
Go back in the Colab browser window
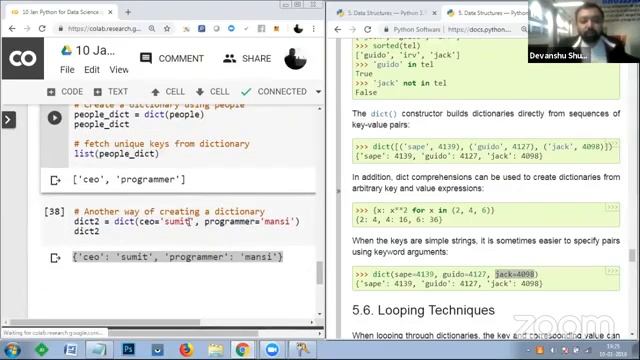(x=12, y=29)
